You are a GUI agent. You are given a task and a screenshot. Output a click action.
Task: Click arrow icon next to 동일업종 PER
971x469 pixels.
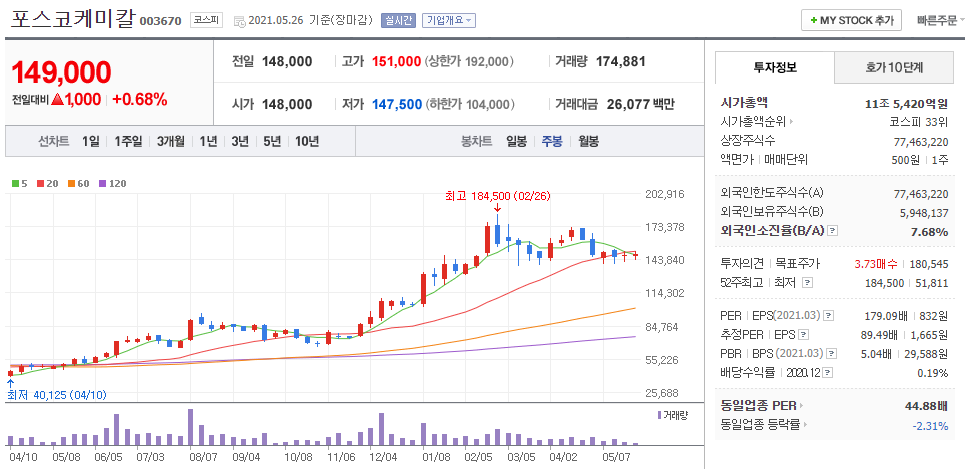(x=801, y=406)
